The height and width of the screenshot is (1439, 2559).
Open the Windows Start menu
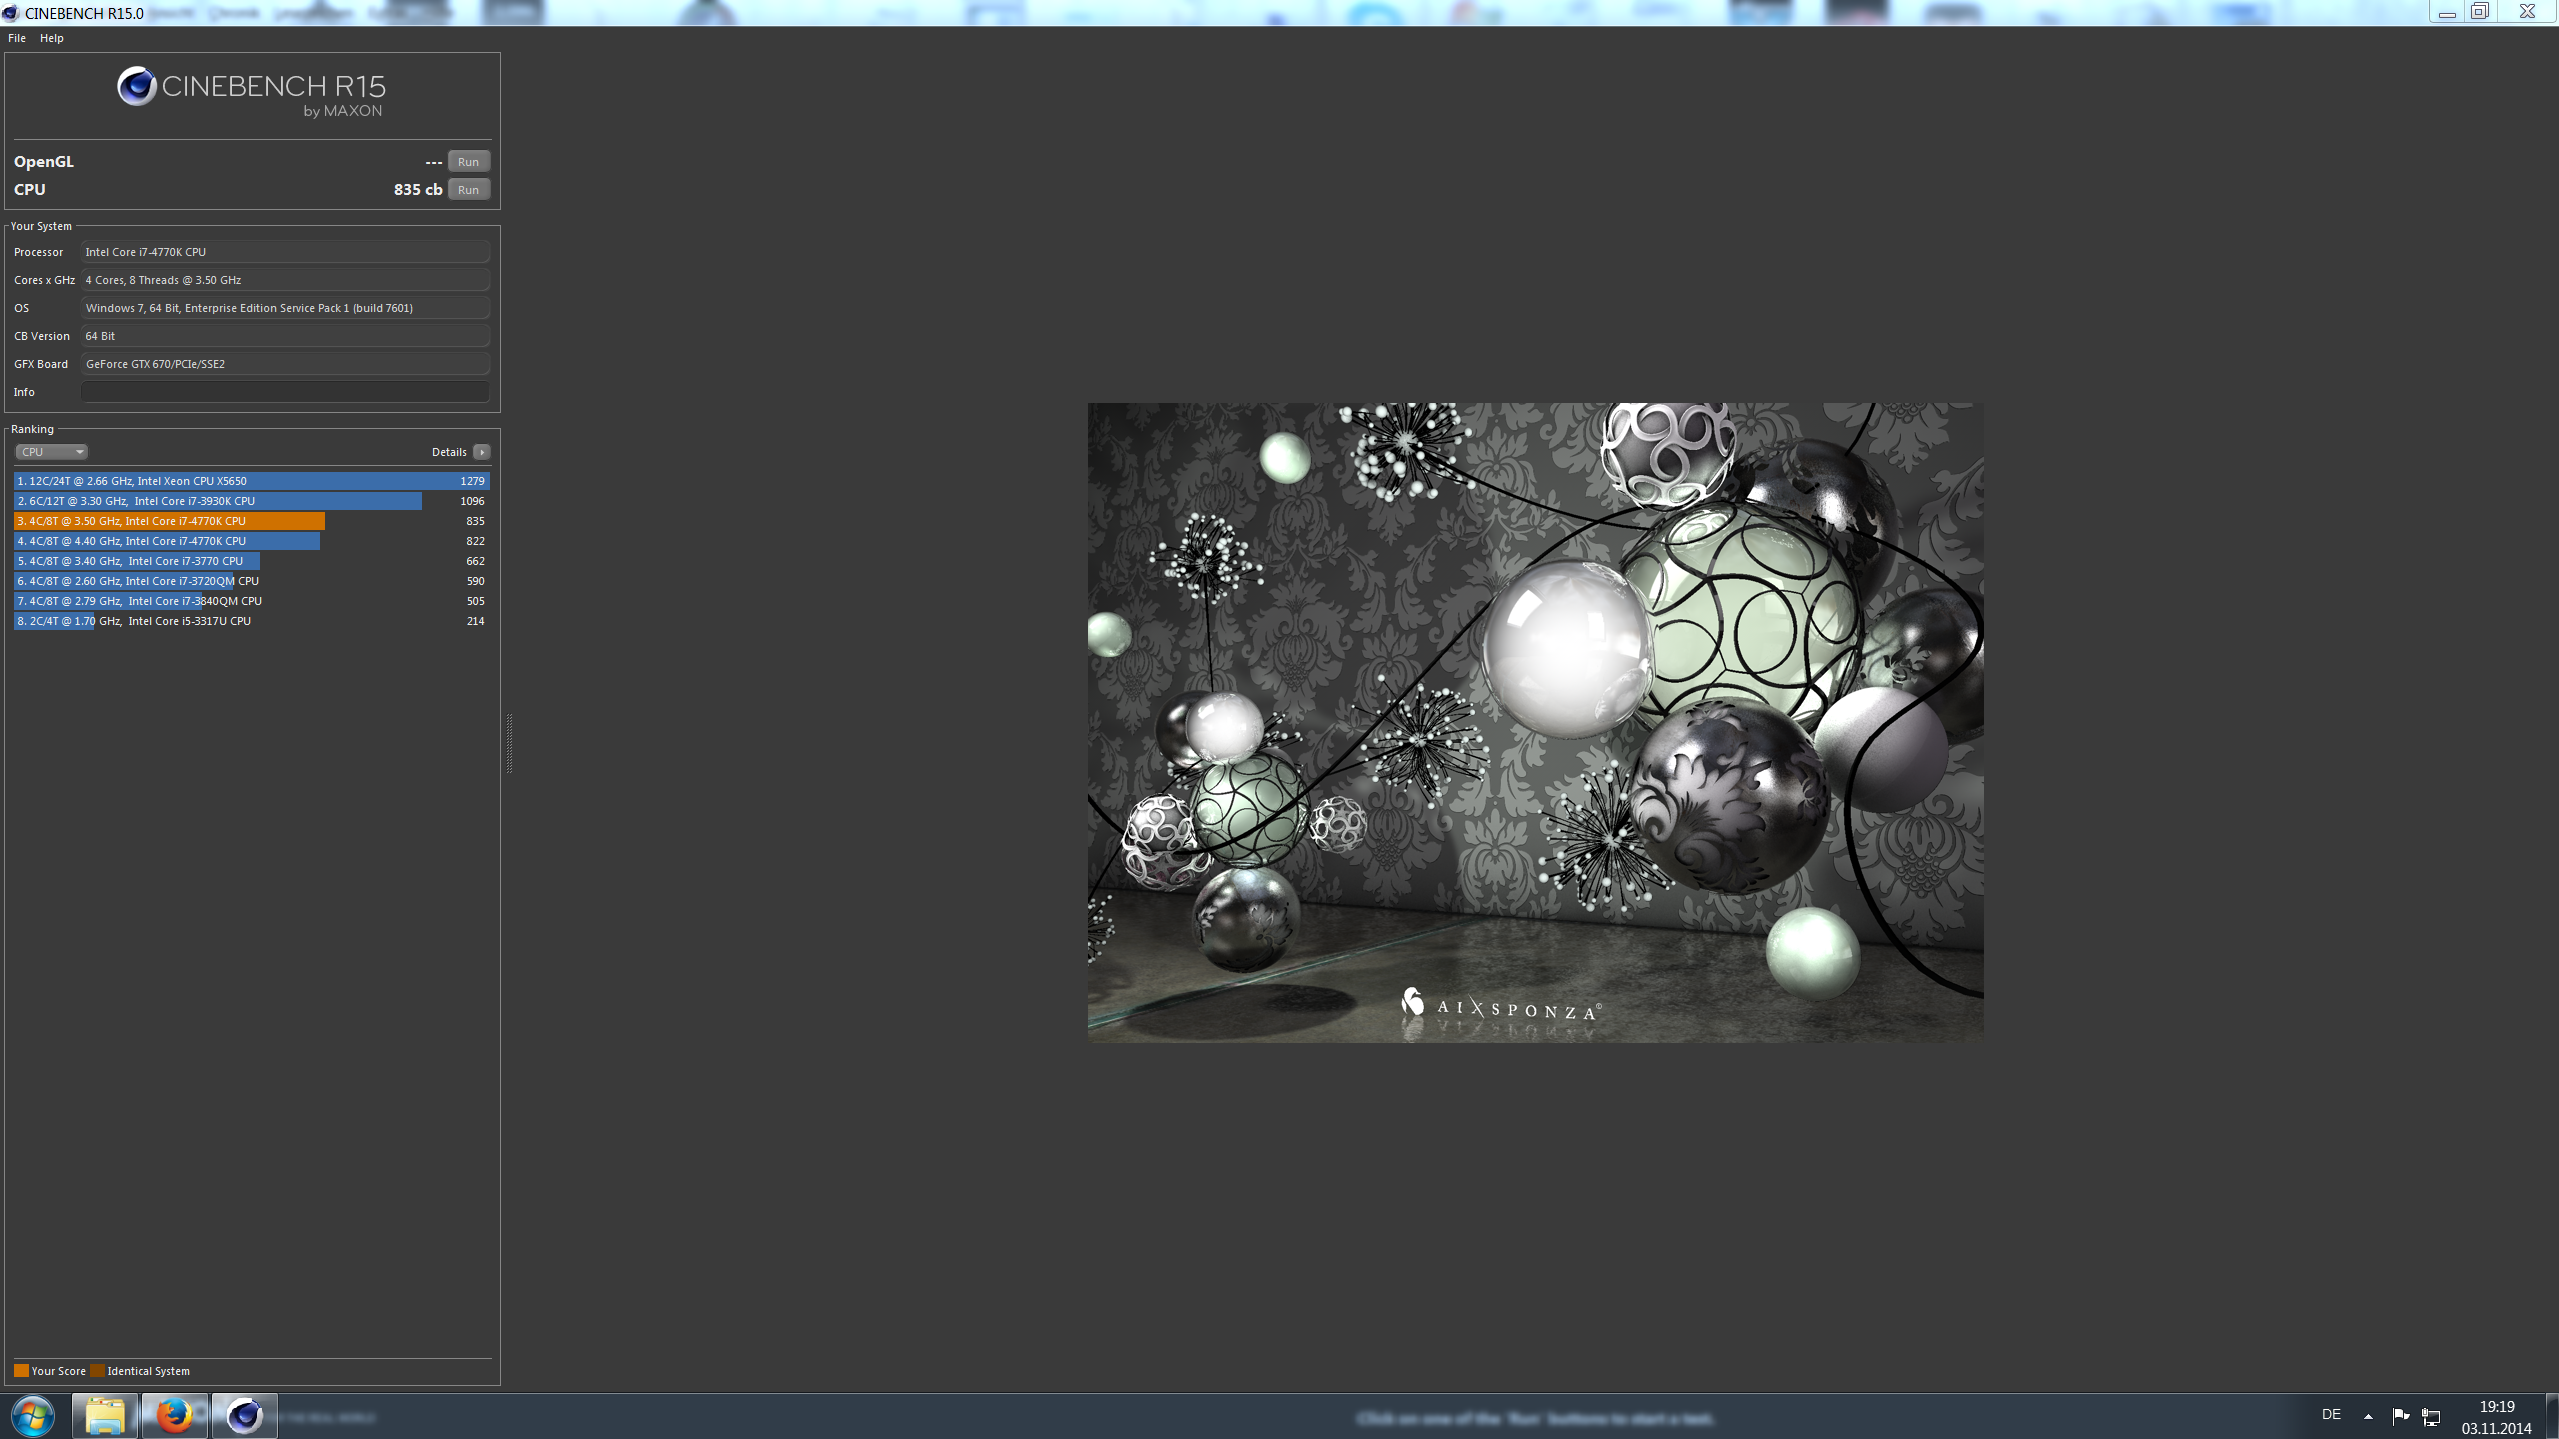coord(33,1416)
